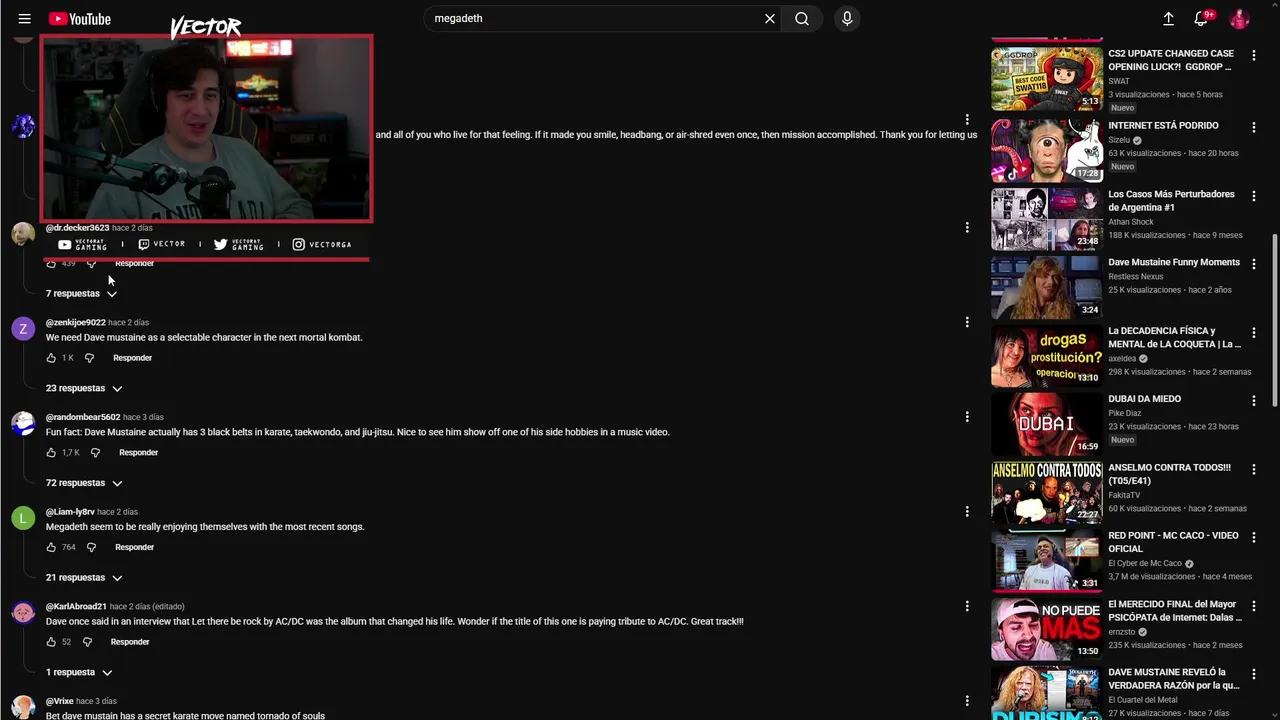Open @KarlAbroad21 channel link

76,607
